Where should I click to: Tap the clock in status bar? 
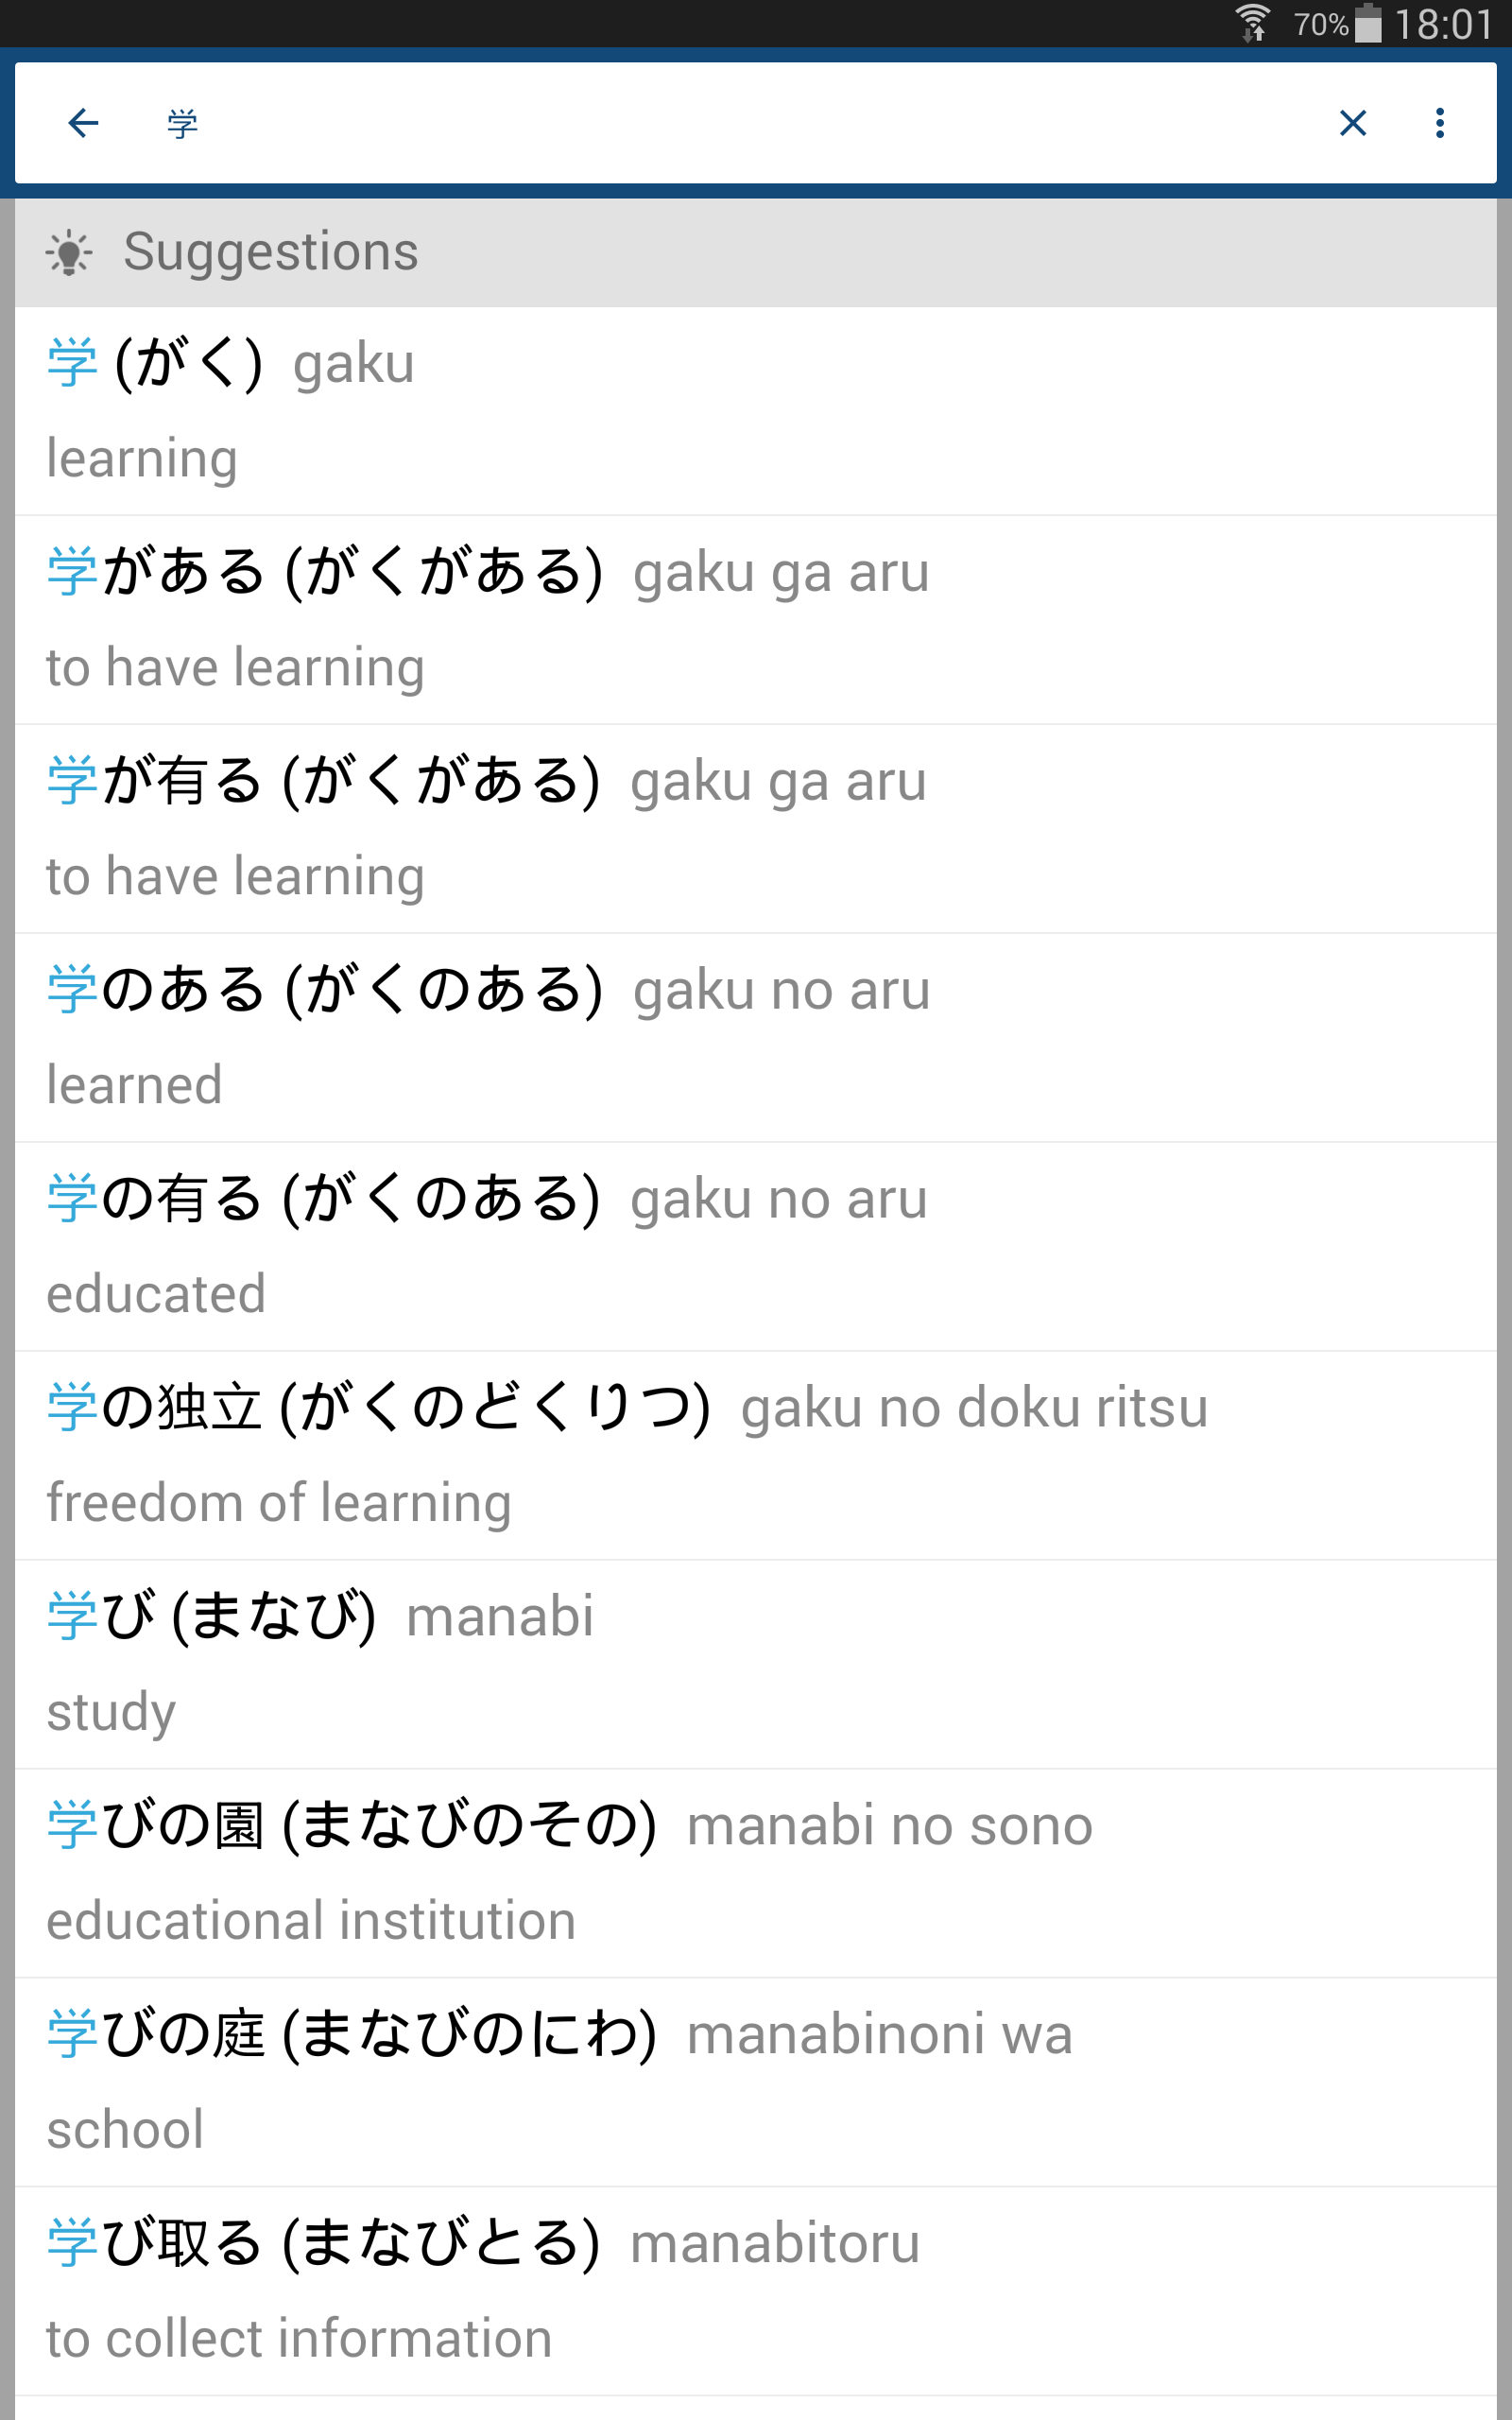(x=1443, y=24)
